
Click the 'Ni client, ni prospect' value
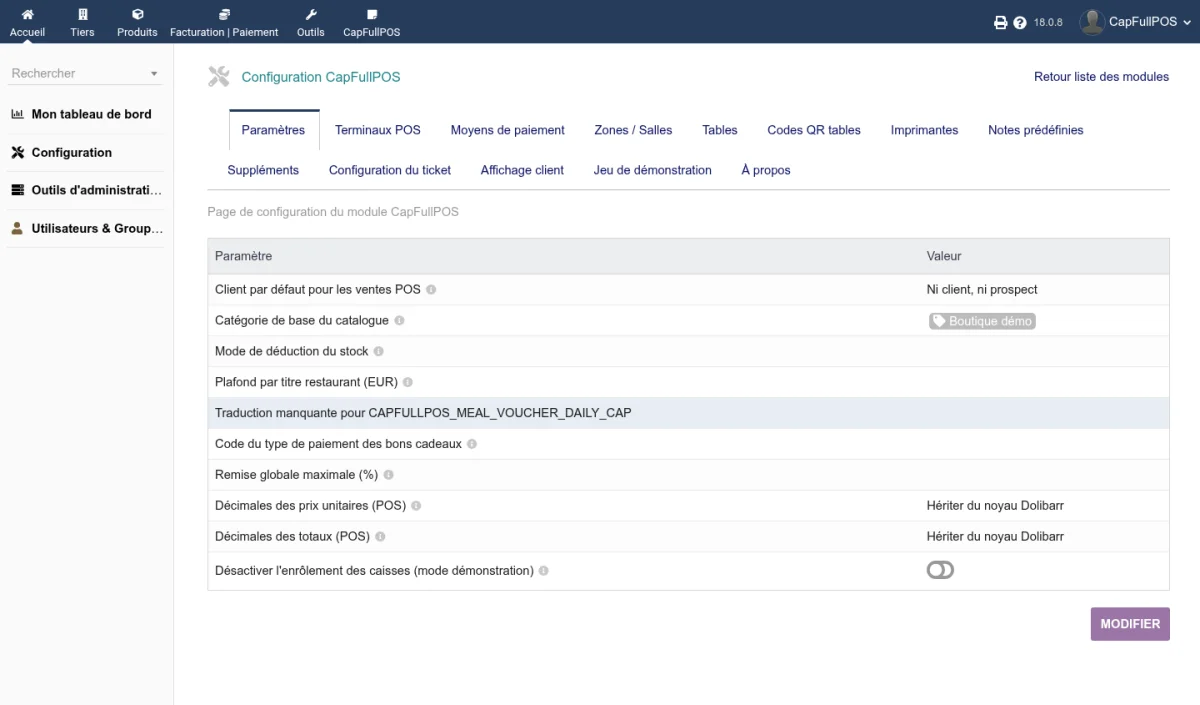point(982,290)
